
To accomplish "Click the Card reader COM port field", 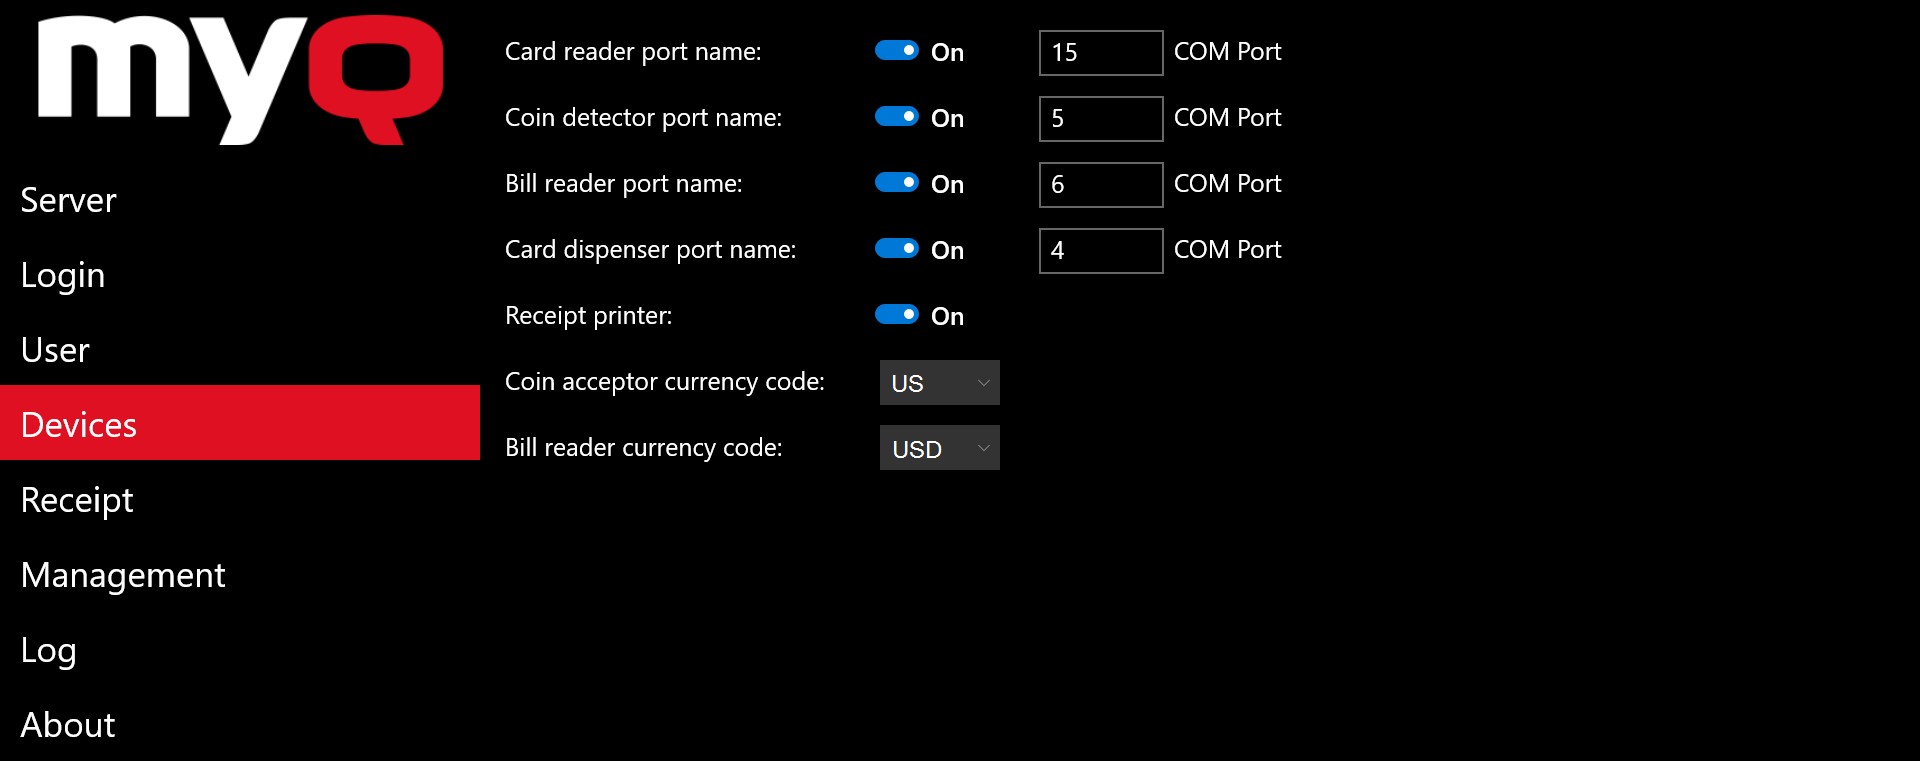I will tap(1100, 53).
